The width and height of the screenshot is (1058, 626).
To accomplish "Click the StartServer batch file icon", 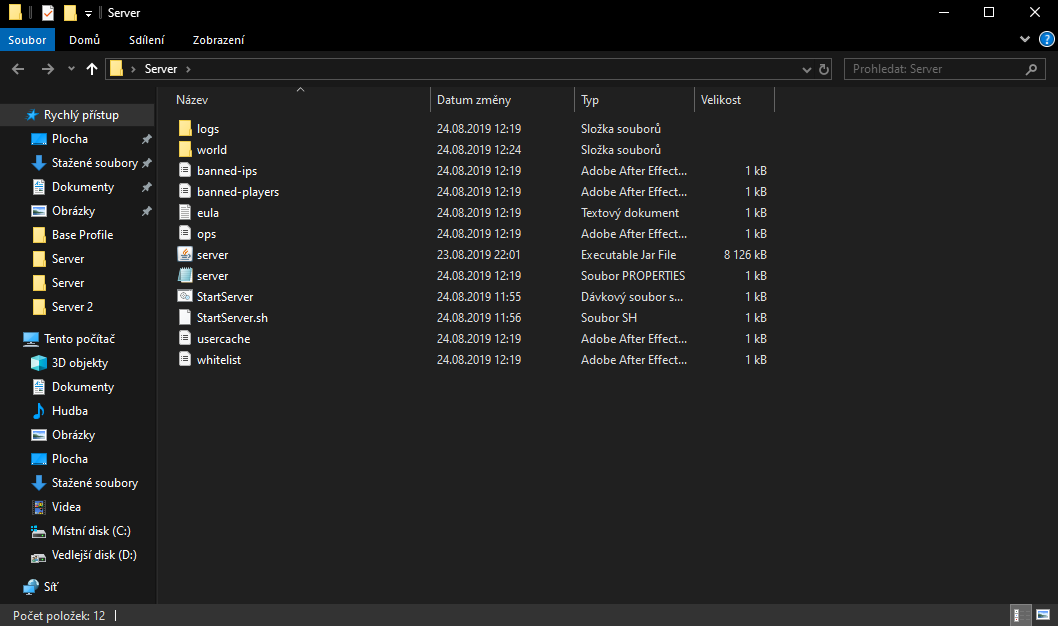I will pyautogui.click(x=184, y=297).
